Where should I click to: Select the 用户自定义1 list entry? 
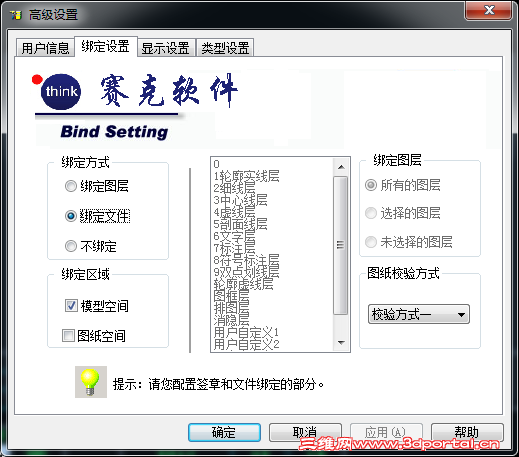pos(273,332)
